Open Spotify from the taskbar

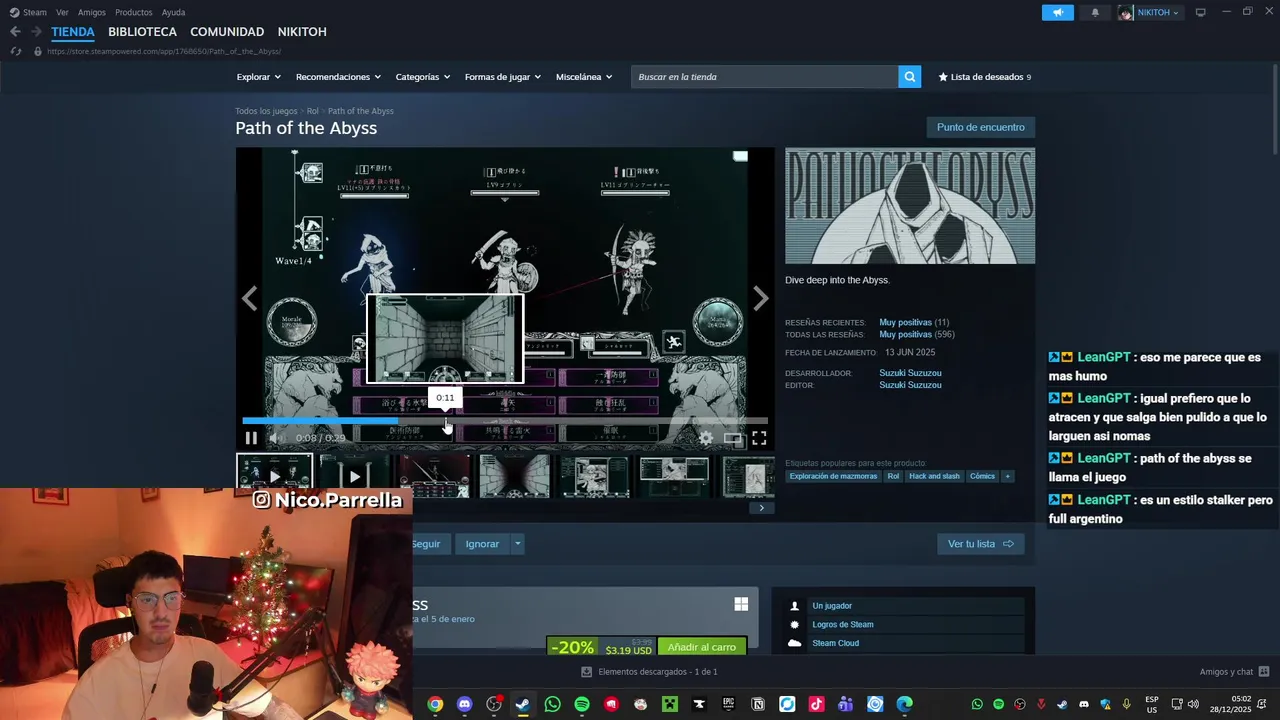582,704
